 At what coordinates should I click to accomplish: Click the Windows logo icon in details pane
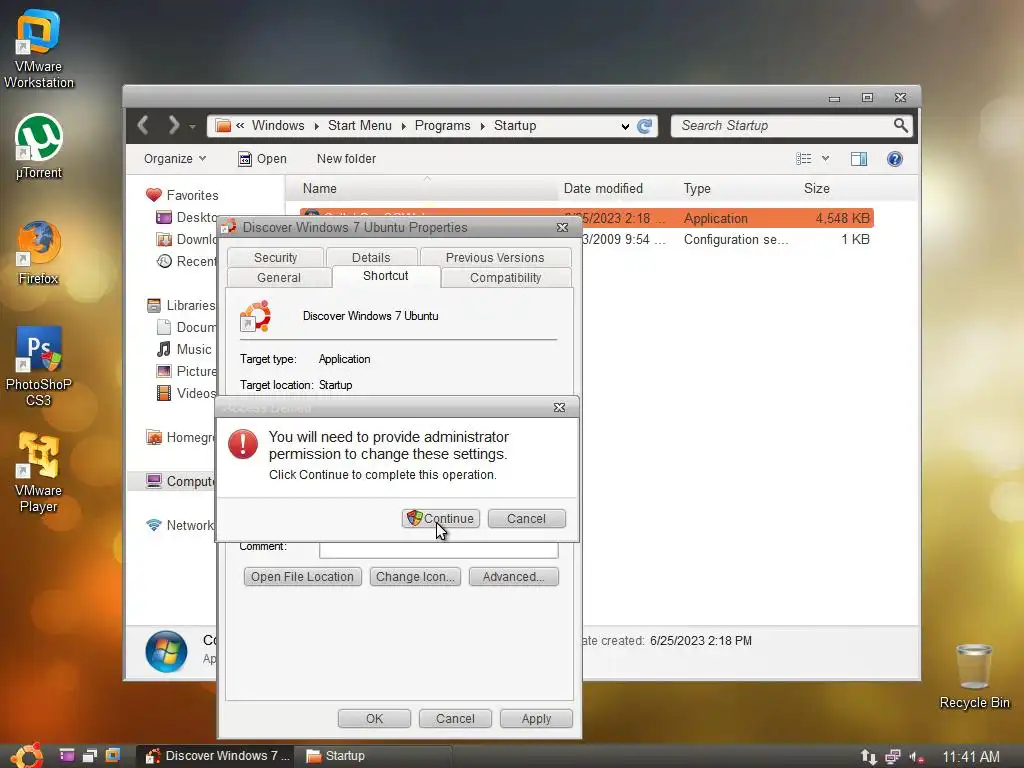tap(166, 651)
